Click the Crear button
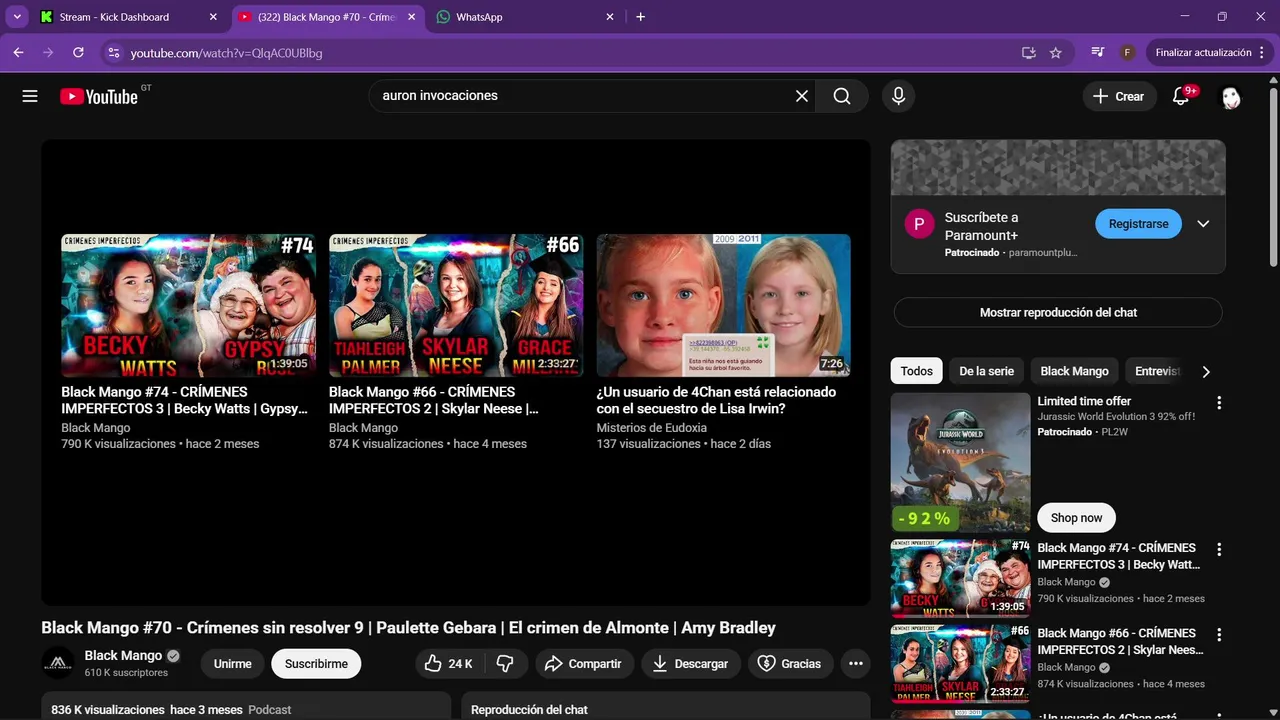The image size is (1280, 720). tap(1118, 96)
